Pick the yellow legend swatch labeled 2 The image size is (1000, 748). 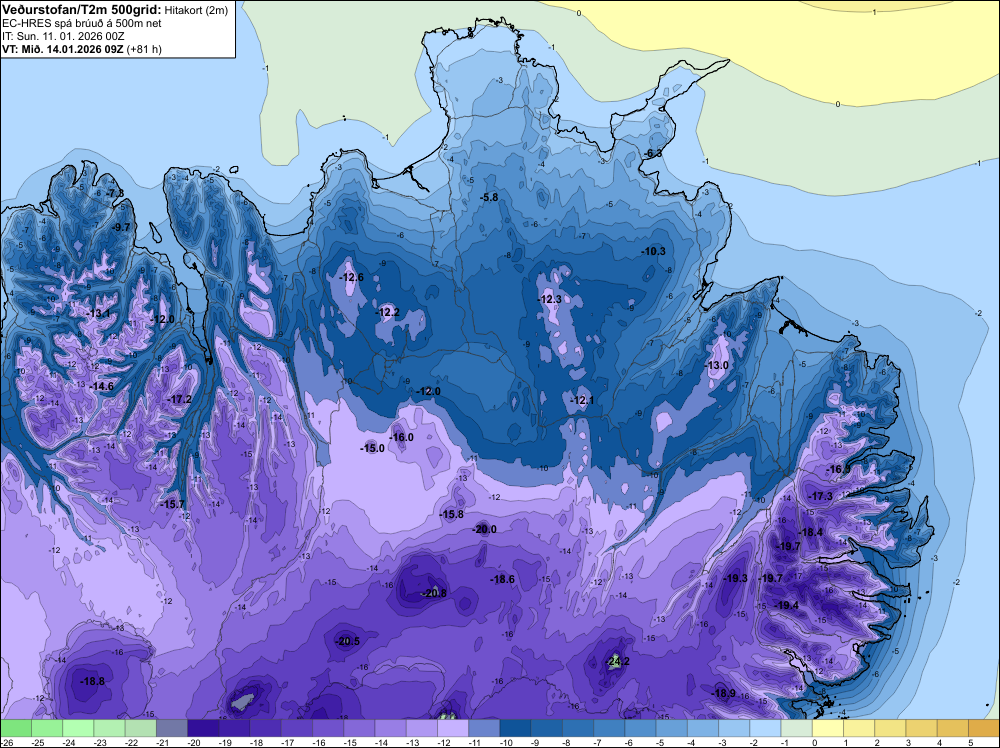[890, 728]
